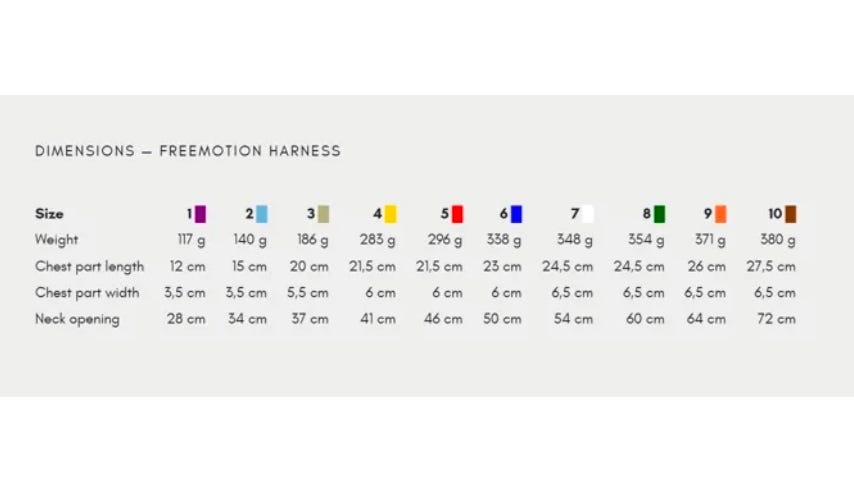Image resolution: width=854 pixels, height=486 pixels.
Task: Click the Chest part width label
Action: (x=87, y=293)
